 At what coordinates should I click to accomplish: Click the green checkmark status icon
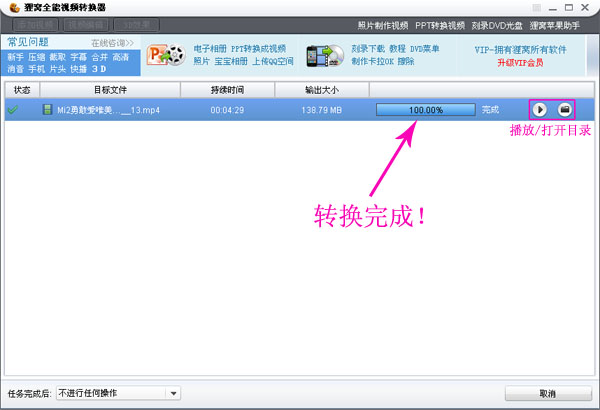[13, 110]
